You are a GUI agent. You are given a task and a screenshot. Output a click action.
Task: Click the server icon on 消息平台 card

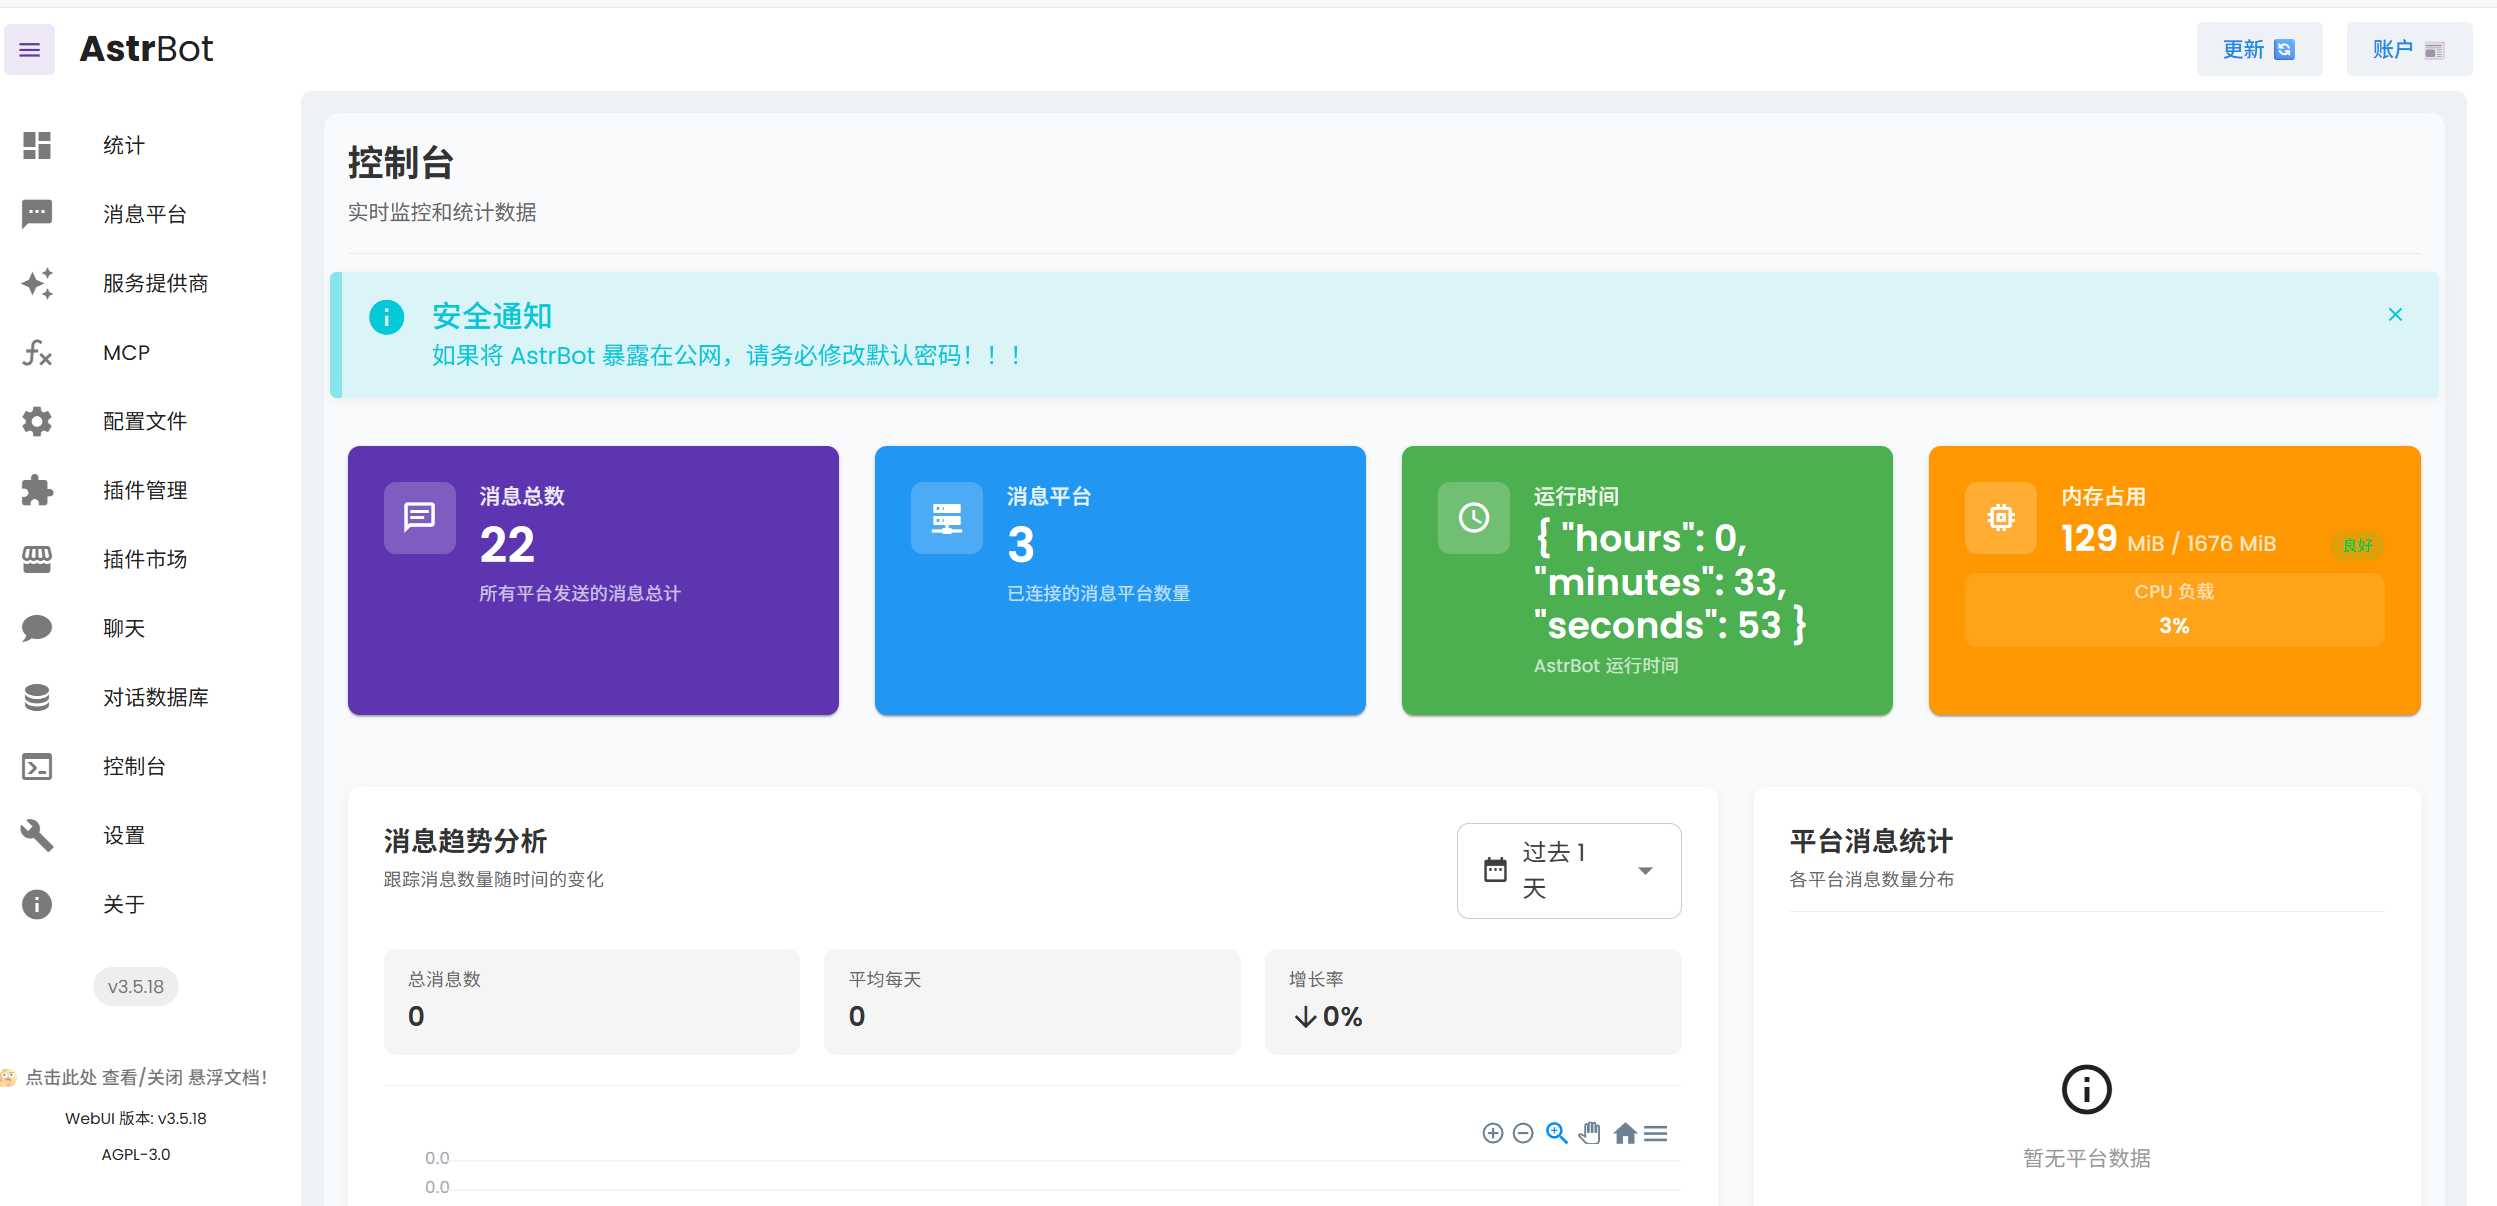click(947, 518)
